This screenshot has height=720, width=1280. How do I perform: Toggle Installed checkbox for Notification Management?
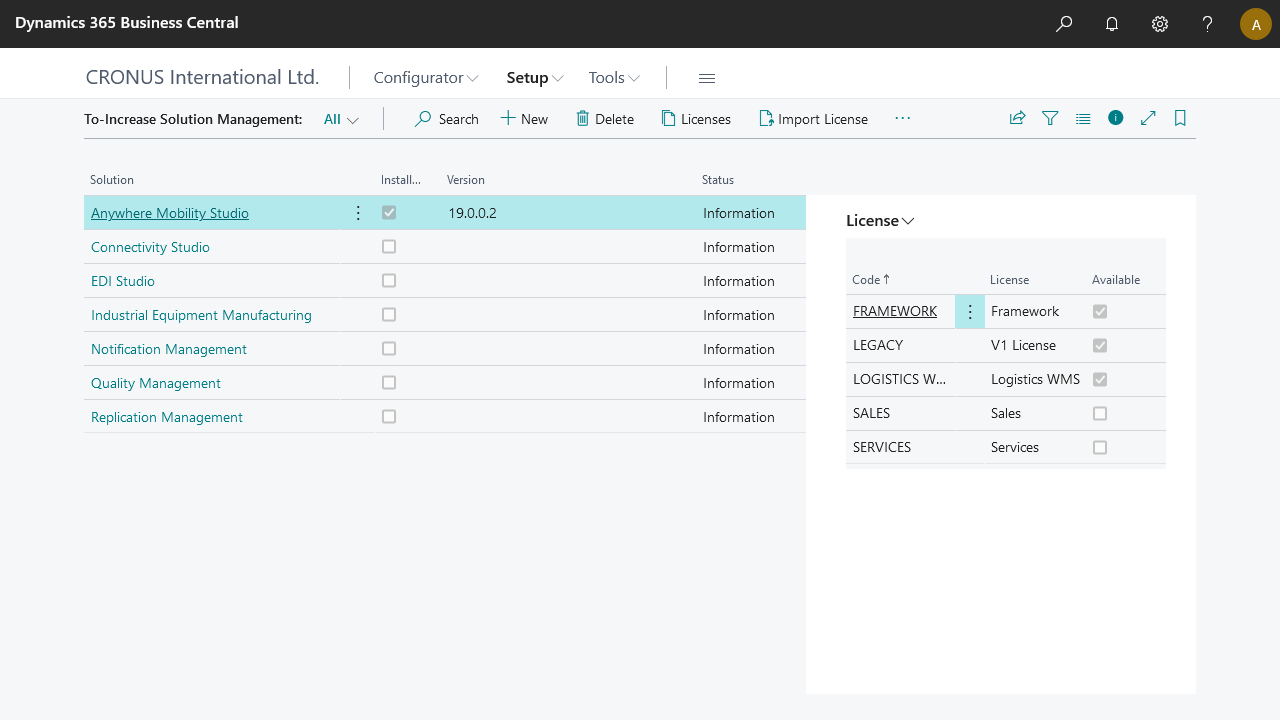tap(389, 348)
